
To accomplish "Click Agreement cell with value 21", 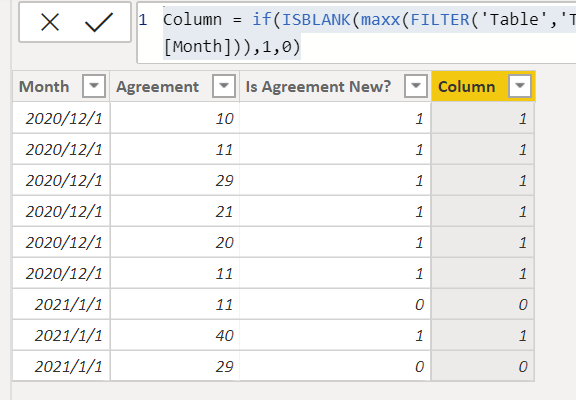I will point(175,211).
